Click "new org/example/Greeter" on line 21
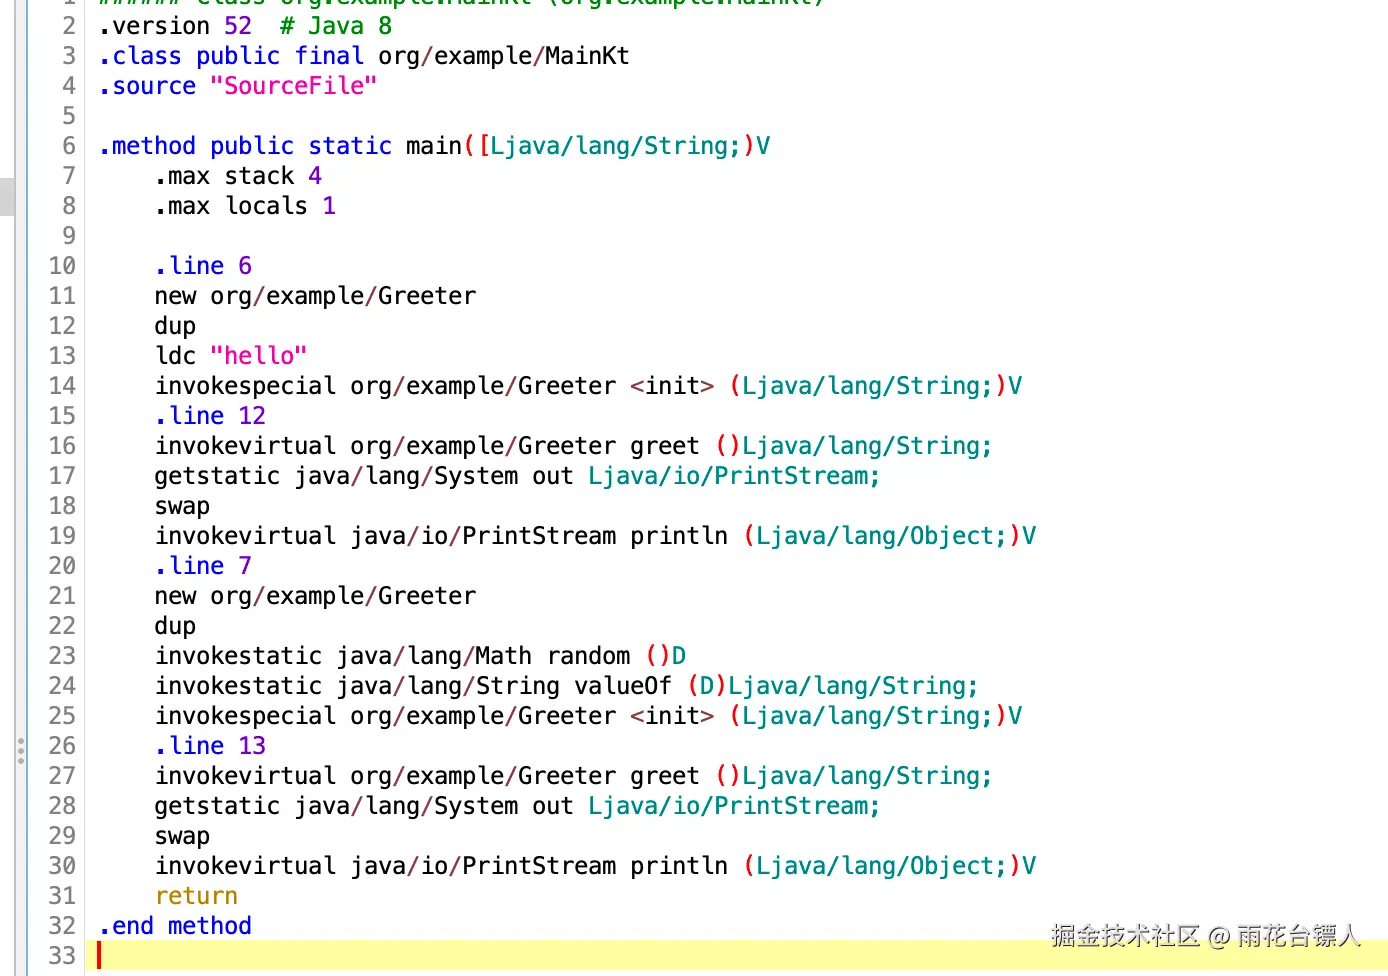 pyautogui.click(x=316, y=596)
